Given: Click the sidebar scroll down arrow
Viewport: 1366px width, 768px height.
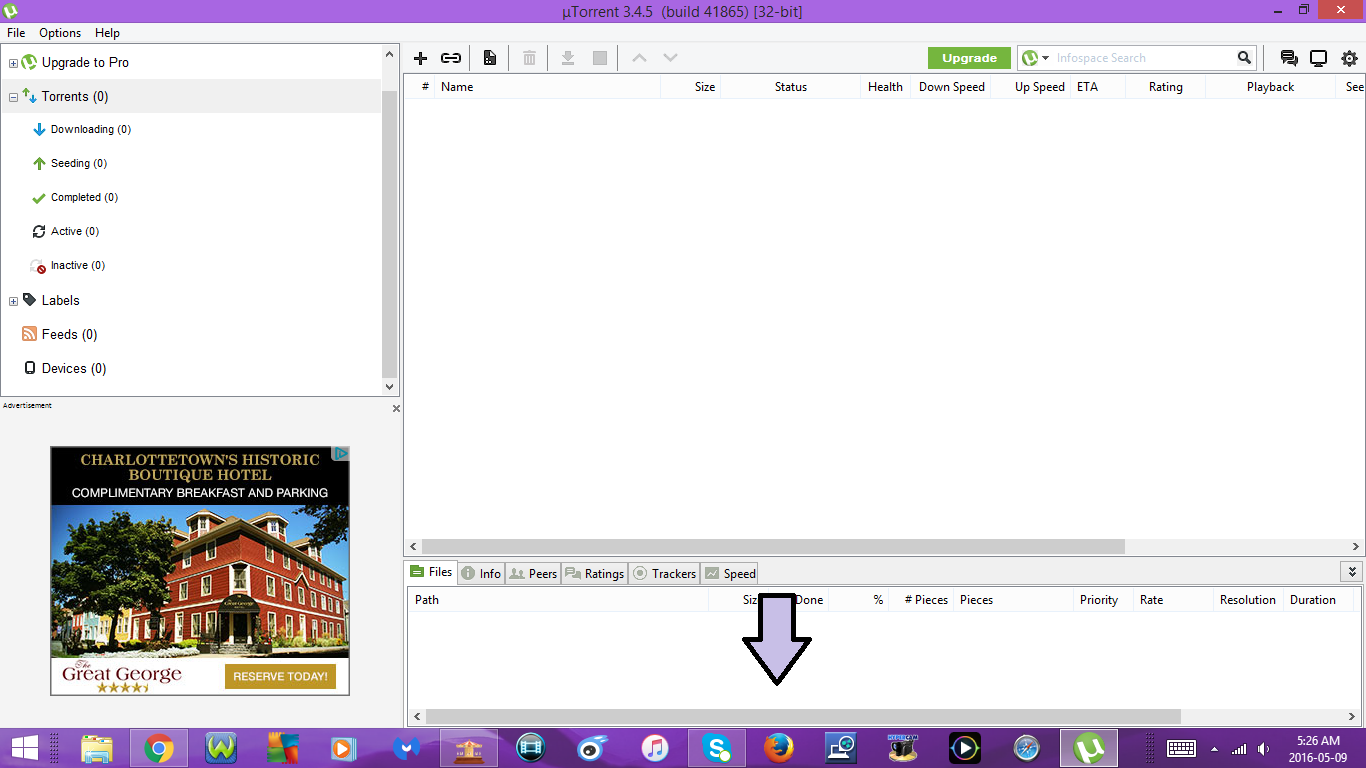Looking at the screenshot, I should tap(390, 387).
